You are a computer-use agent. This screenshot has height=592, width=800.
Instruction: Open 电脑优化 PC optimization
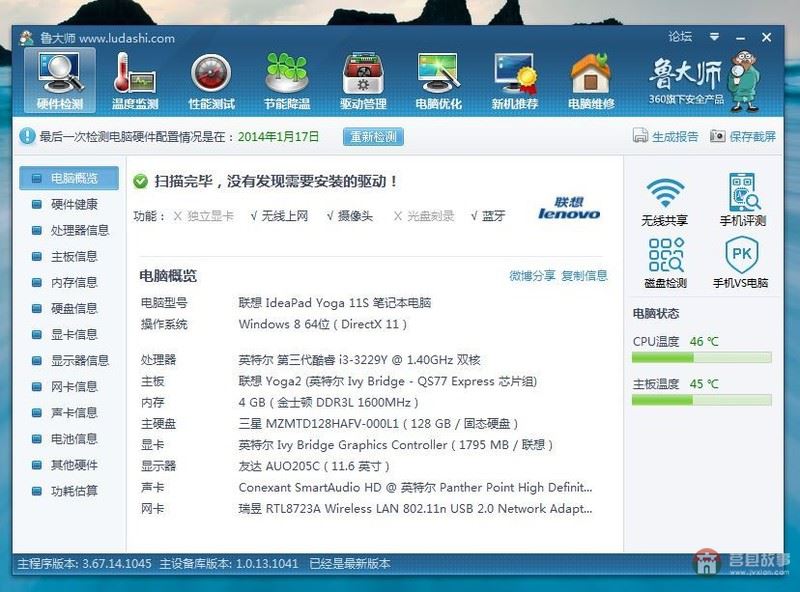click(x=439, y=81)
